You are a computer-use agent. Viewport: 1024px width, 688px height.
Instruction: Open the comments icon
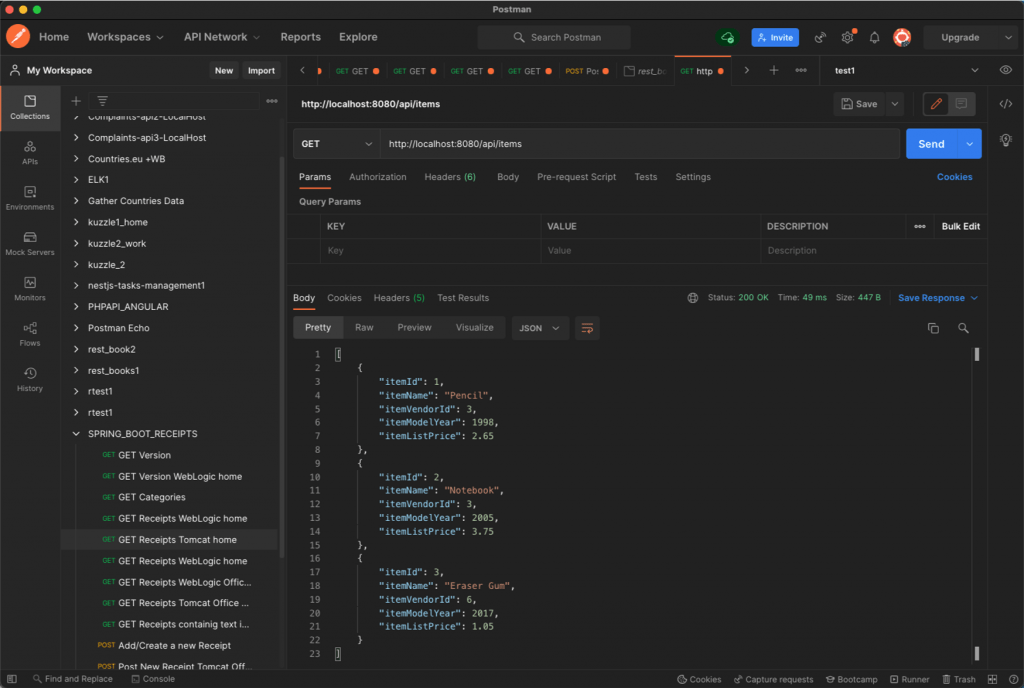point(961,104)
